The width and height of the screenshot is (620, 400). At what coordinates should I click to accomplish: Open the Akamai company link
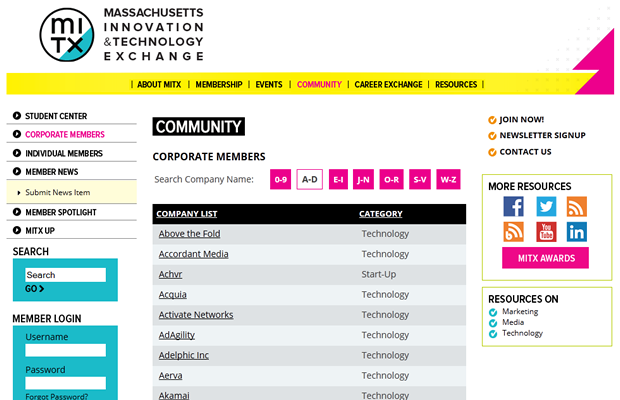point(174,395)
